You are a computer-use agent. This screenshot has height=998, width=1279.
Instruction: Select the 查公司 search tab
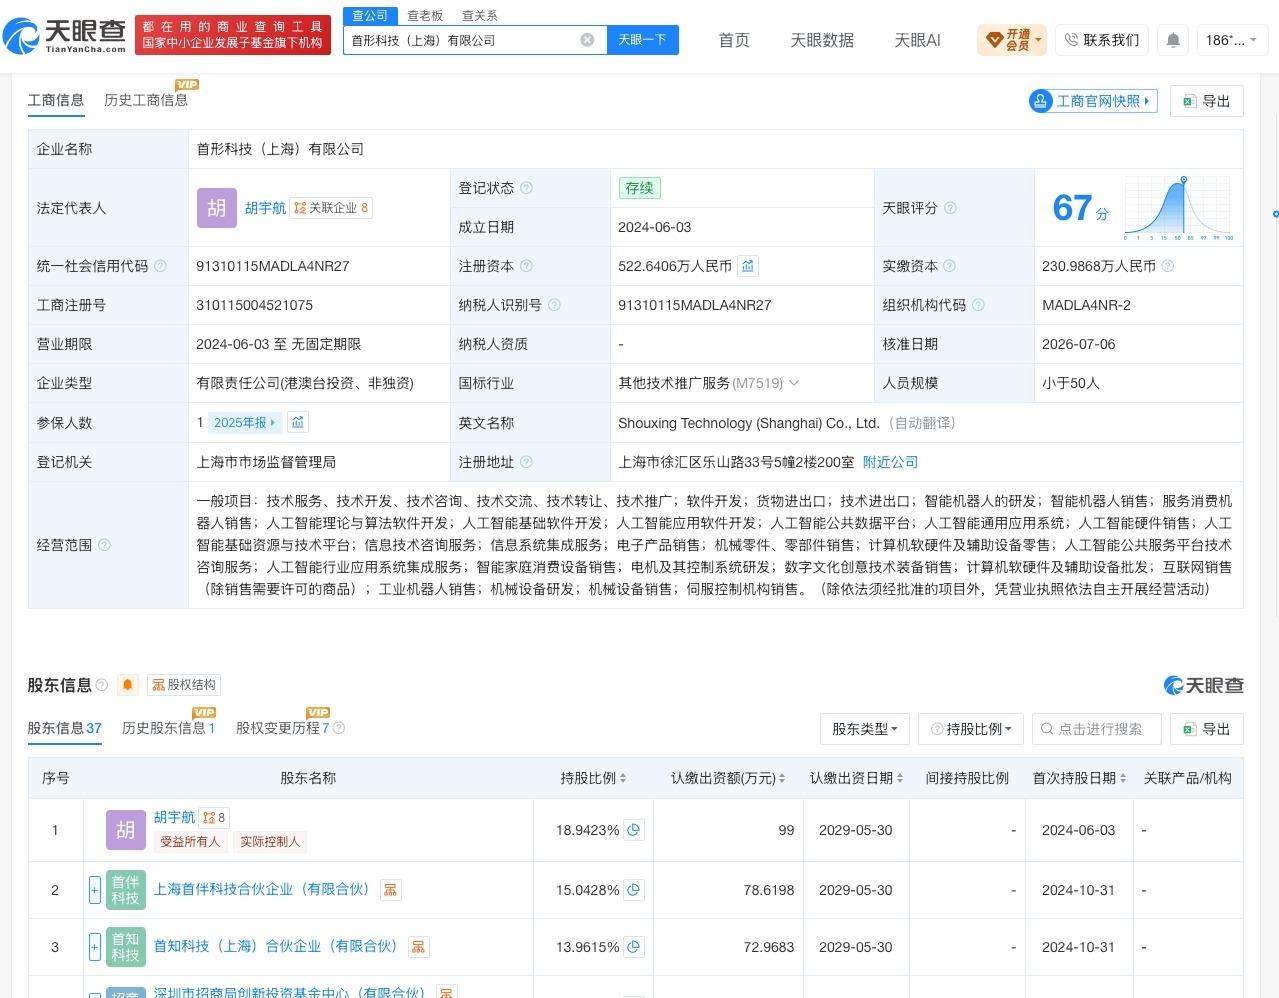tap(370, 15)
